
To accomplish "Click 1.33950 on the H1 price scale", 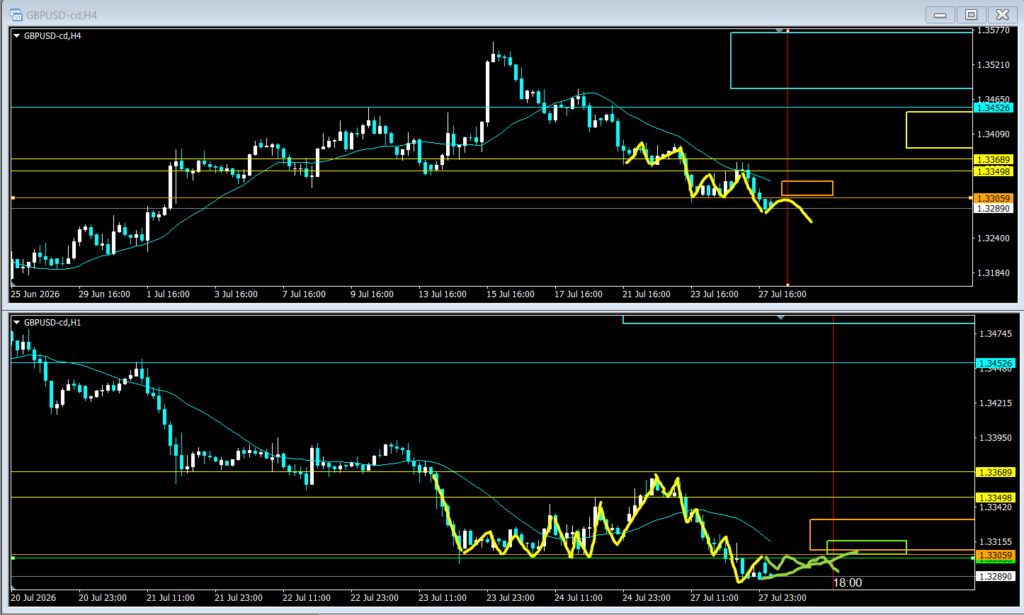I will [x=995, y=437].
